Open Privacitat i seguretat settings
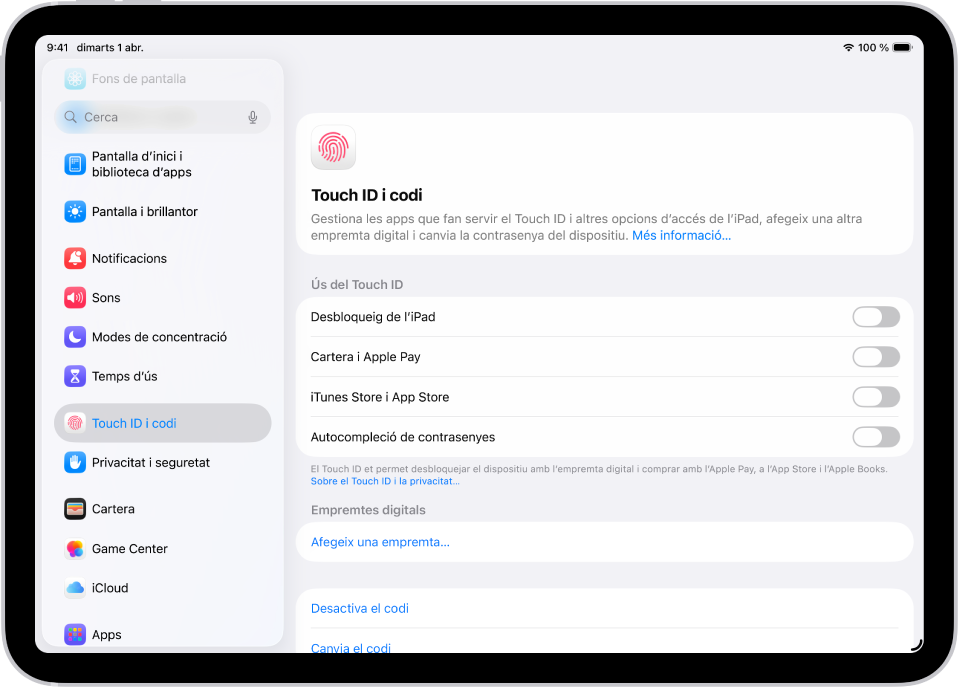The image size is (960, 692). coord(150,462)
